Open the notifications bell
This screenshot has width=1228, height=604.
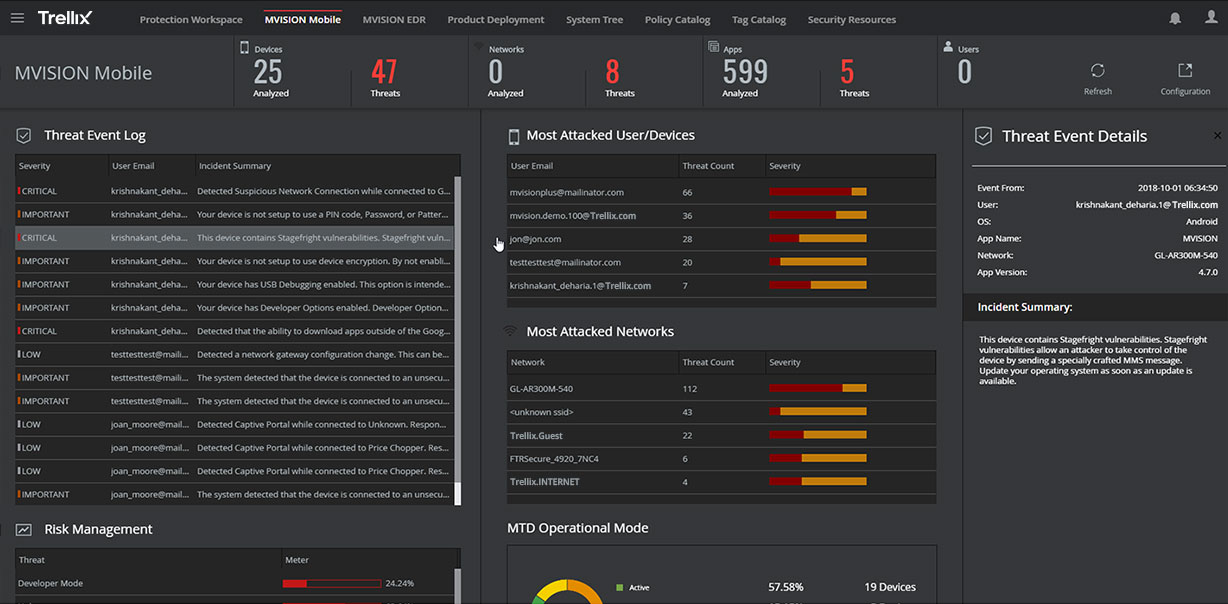coord(1175,19)
